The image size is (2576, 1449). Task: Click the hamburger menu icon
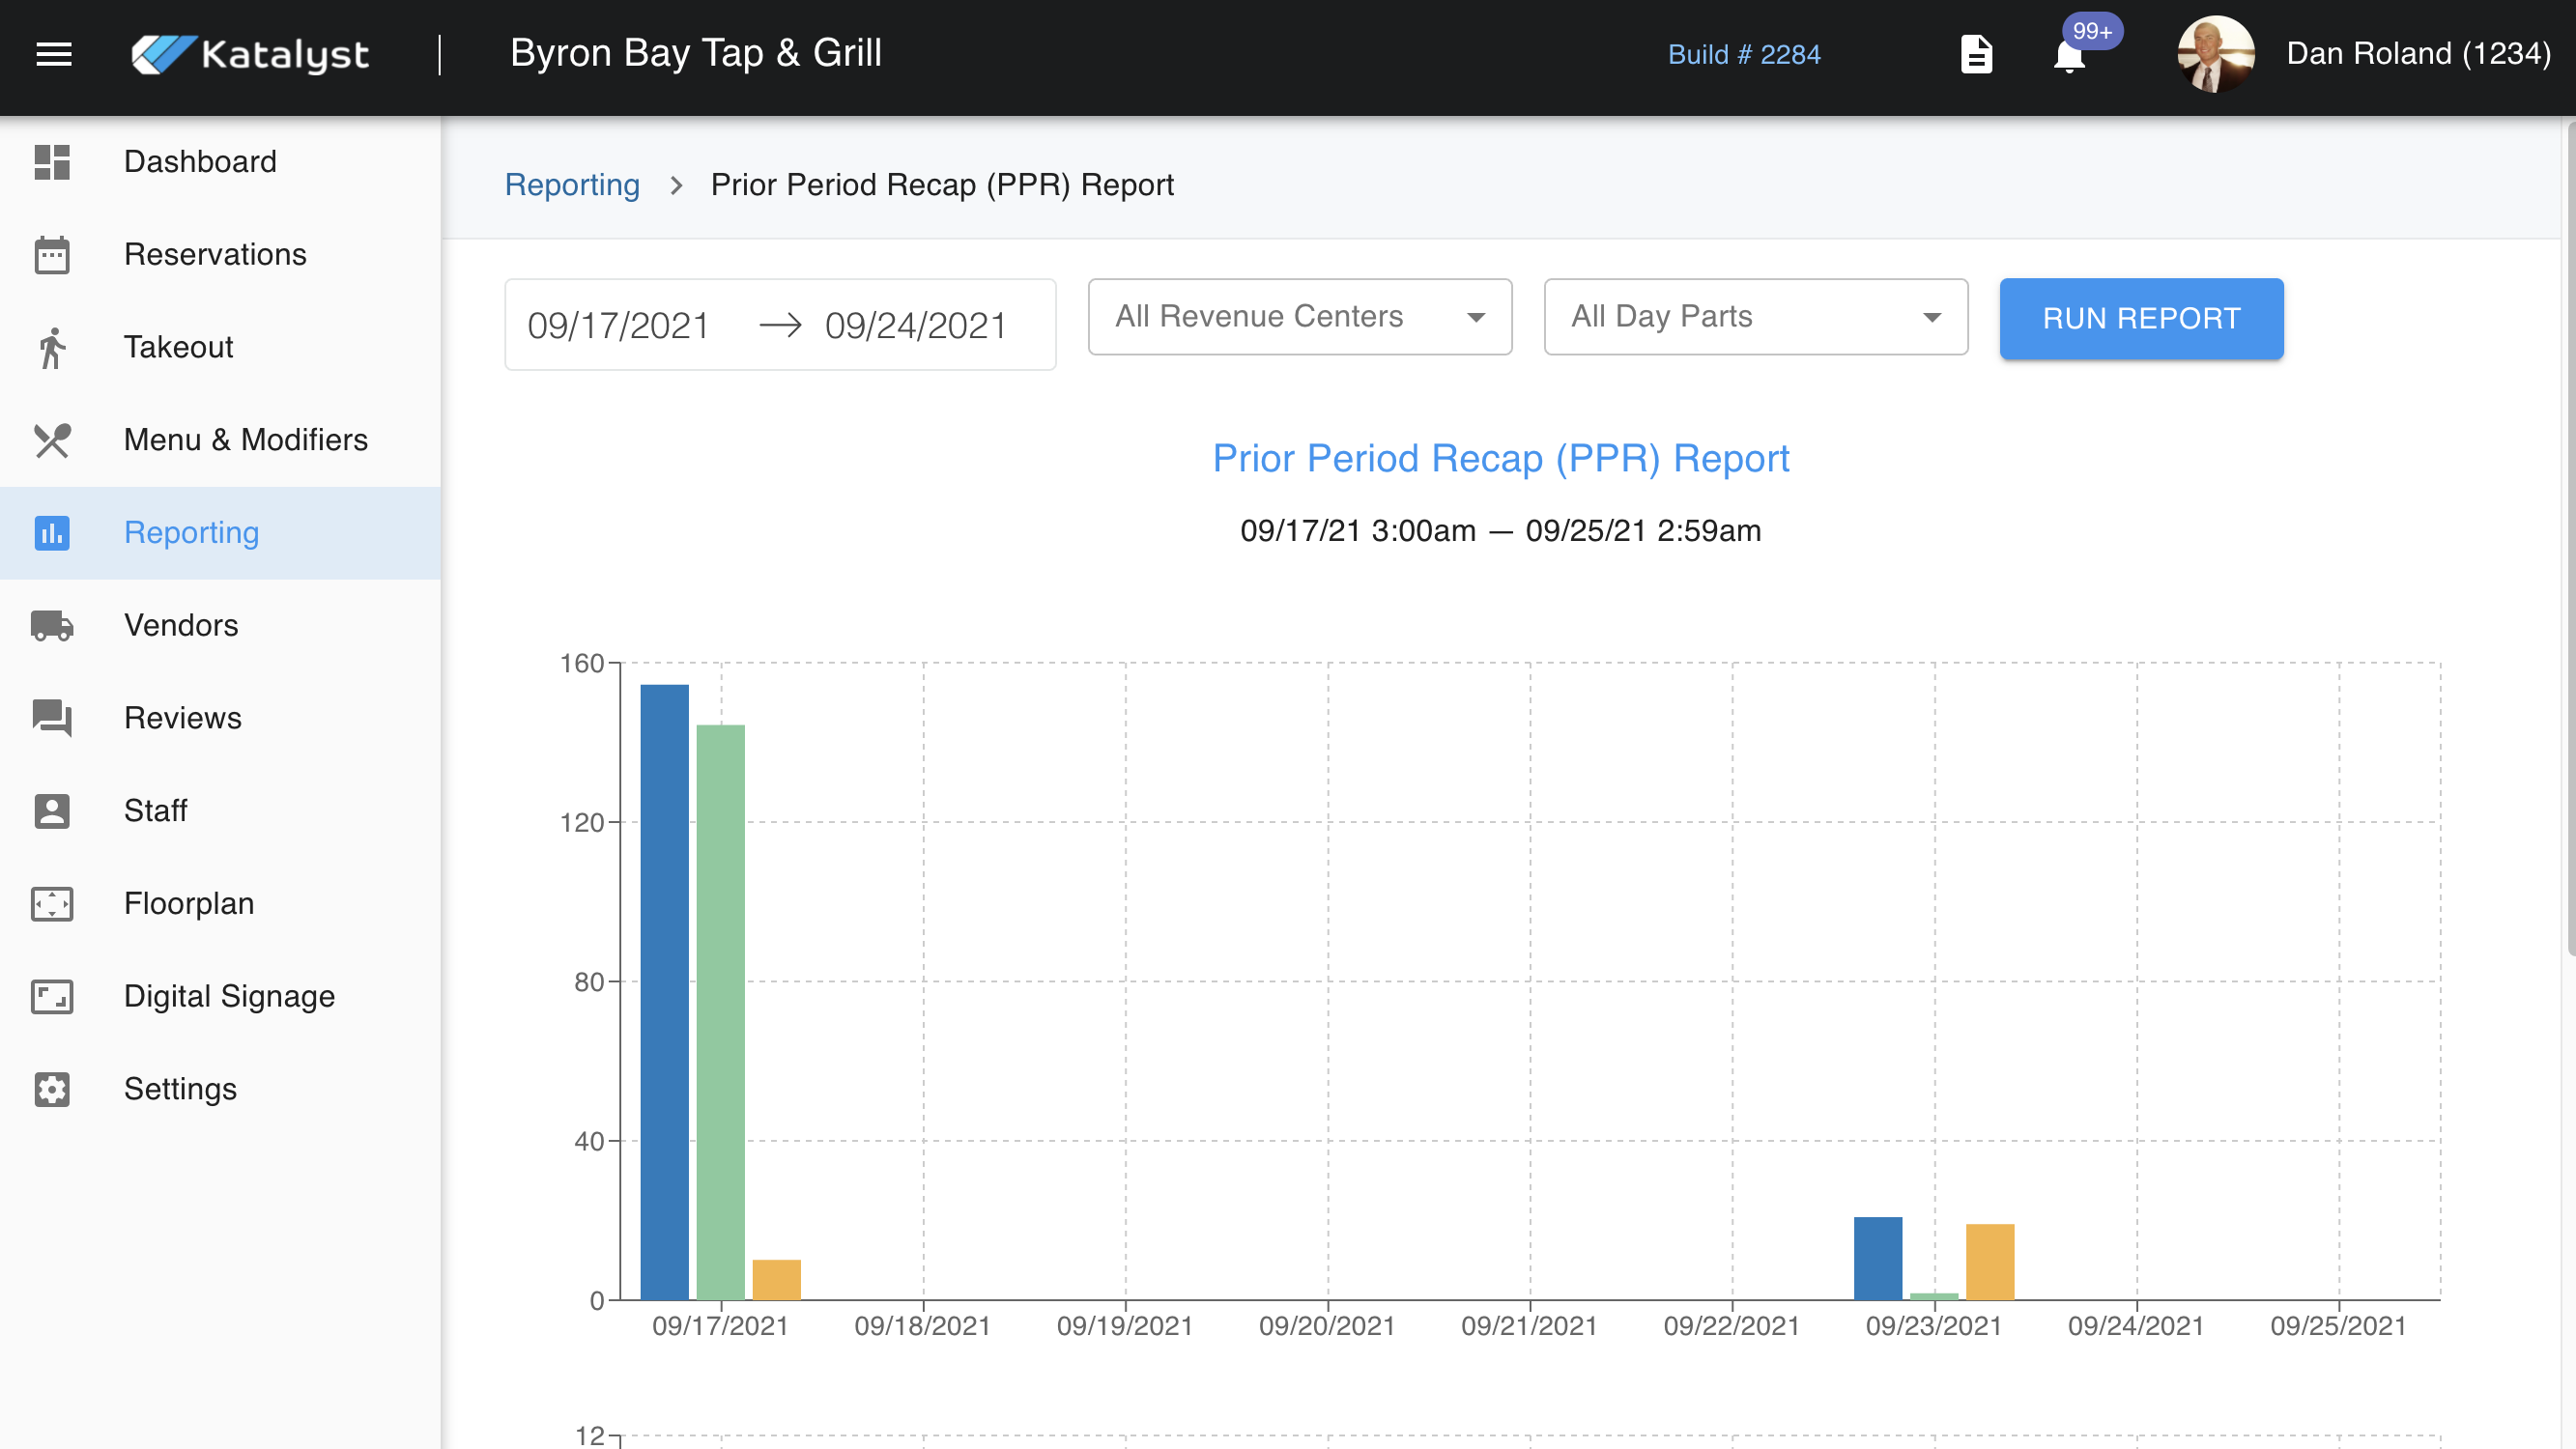point(54,54)
